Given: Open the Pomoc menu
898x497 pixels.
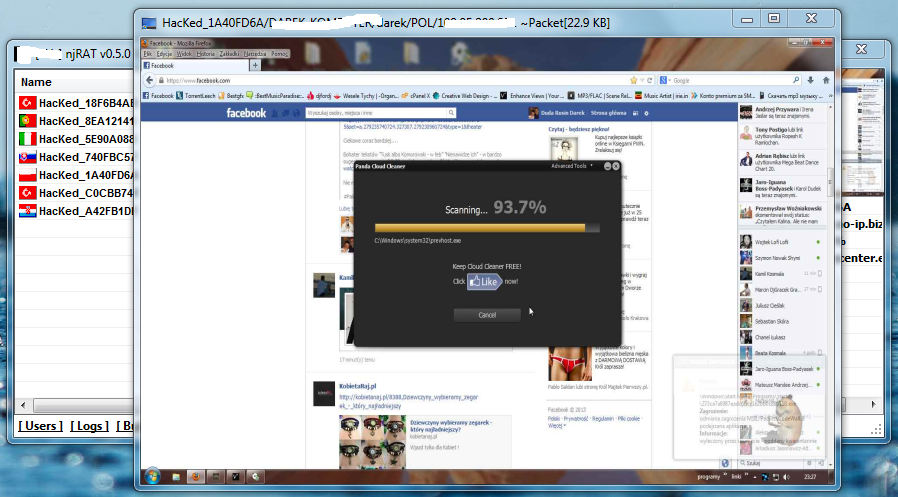Looking at the screenshot, I should click(x=279, y=54).
